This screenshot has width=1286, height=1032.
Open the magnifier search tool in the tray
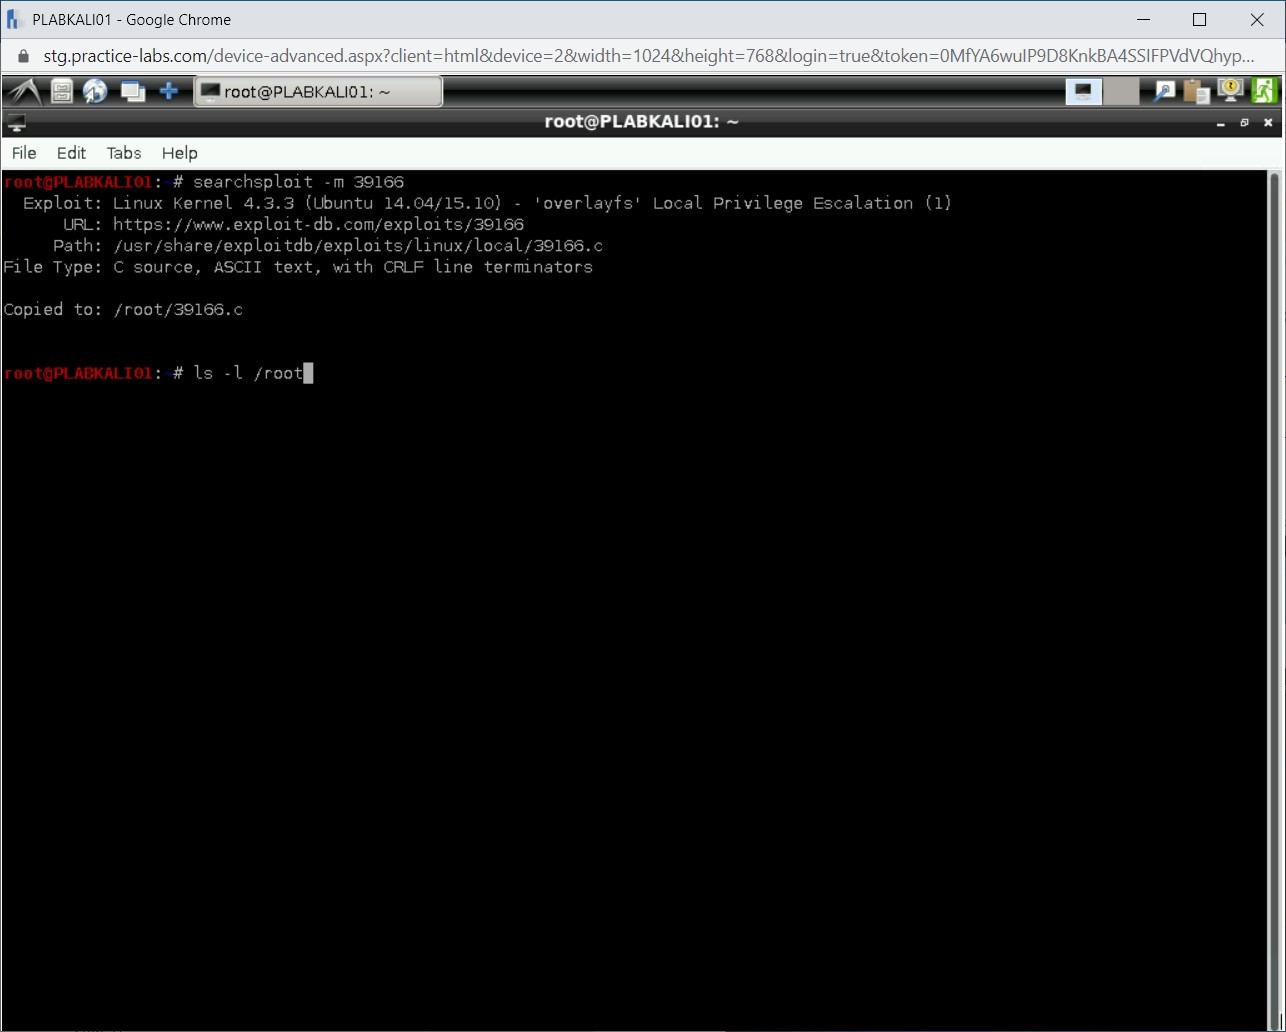(x=1164, y=92)
